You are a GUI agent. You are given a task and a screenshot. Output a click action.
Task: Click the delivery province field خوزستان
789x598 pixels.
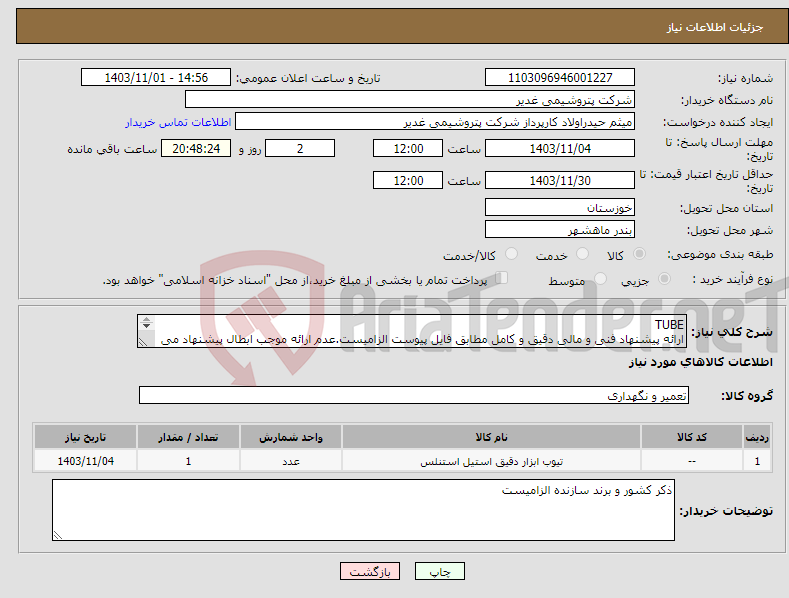click(x=560, y=207)
